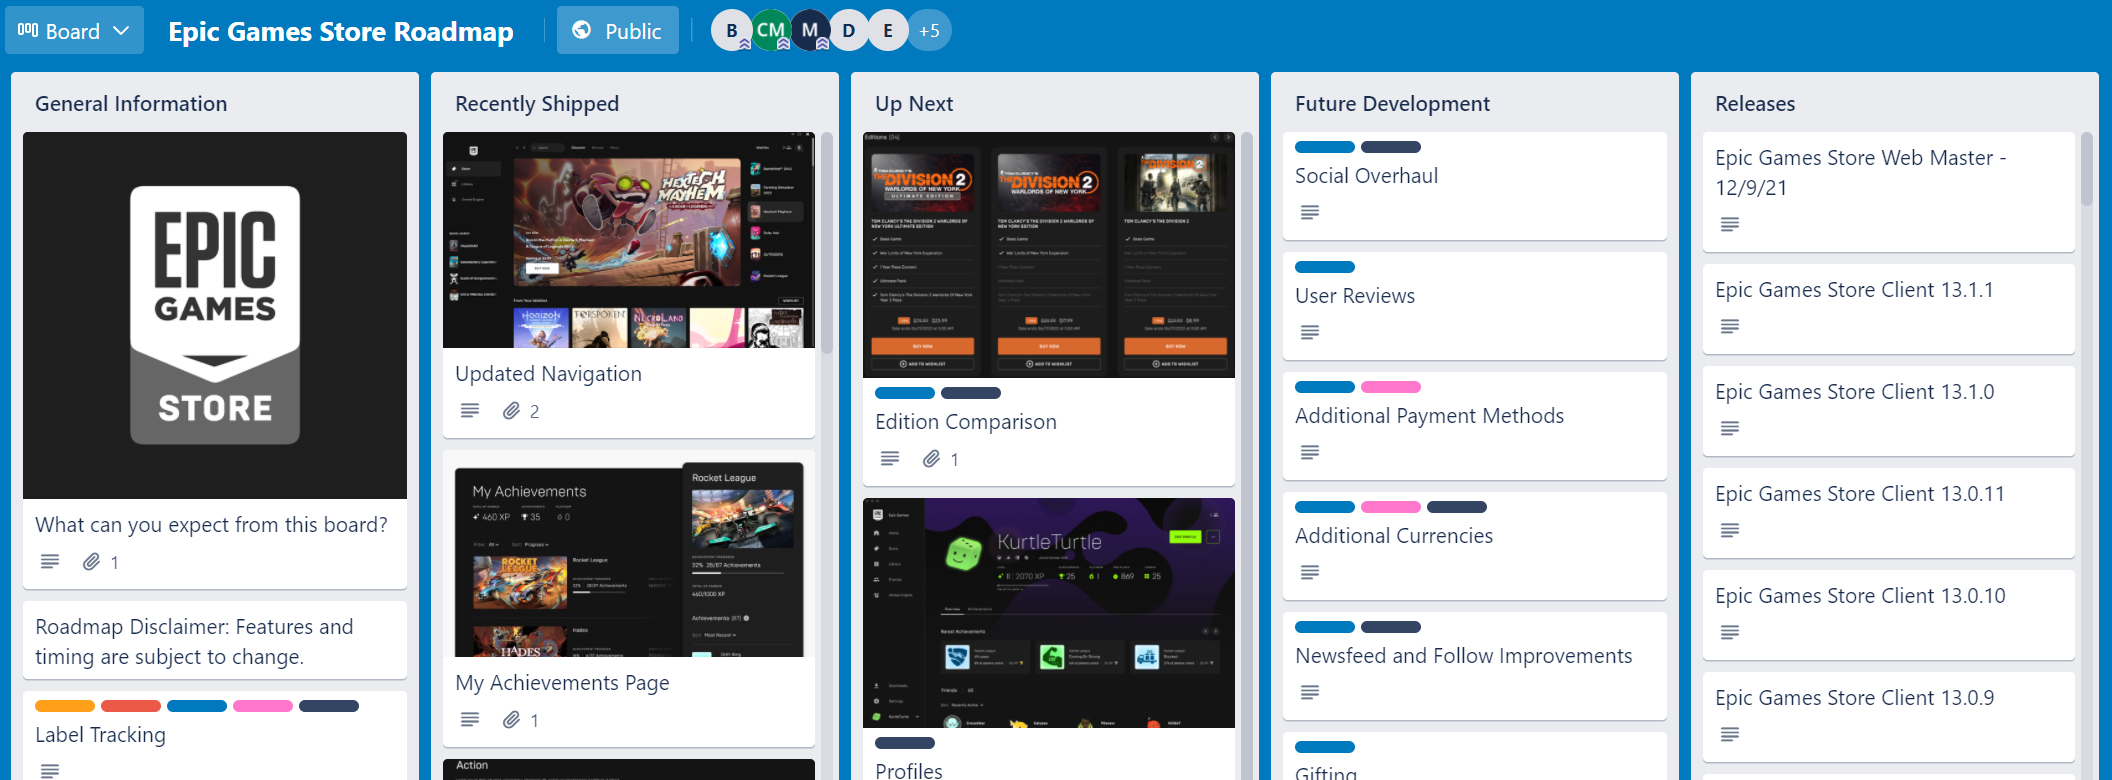Open Epic Games Store Client 13.0.9 card
Image resolution: width=2112 pixels, height=780 pixels.
(1889, 717)
